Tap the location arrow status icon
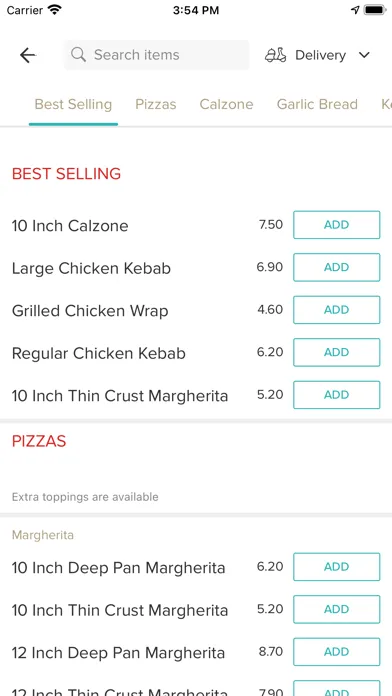The height and width of the screenshot is (696, 392). pos(355,10)
